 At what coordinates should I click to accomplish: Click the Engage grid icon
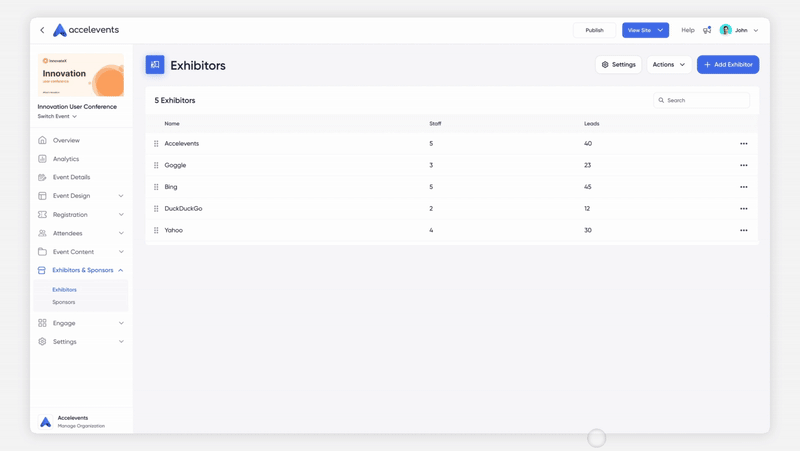(42, 323)
